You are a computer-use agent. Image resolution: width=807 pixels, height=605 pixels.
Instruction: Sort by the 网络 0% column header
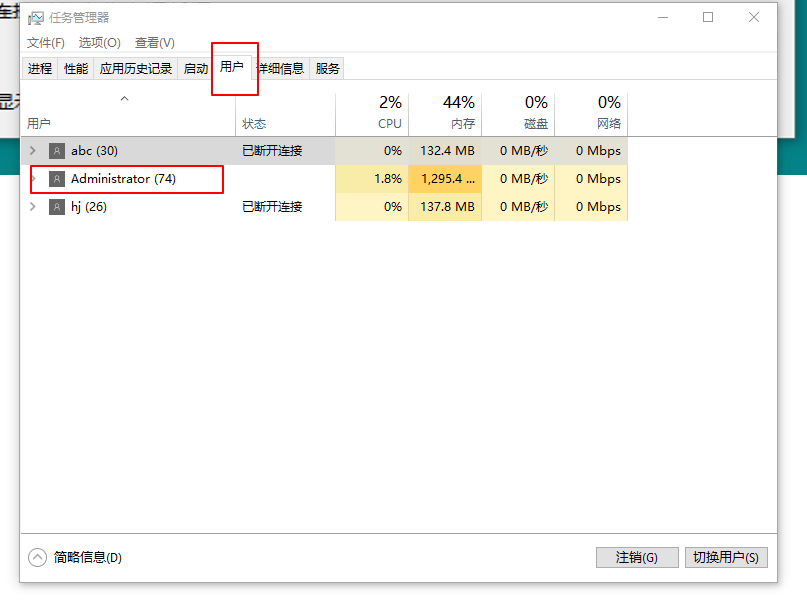[x=591, y=114]
